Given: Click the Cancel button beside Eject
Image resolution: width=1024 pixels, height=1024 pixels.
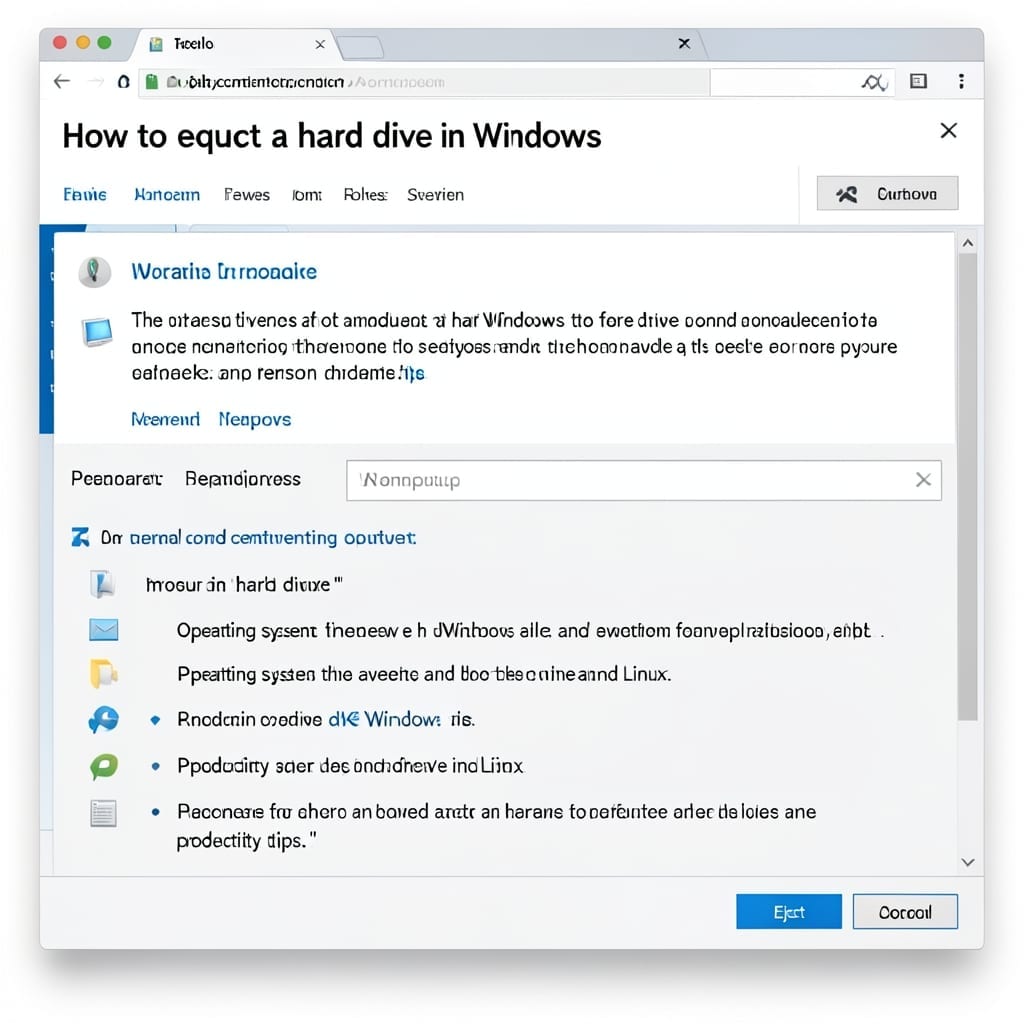Looking at the screenshot, I should (905, 912).
